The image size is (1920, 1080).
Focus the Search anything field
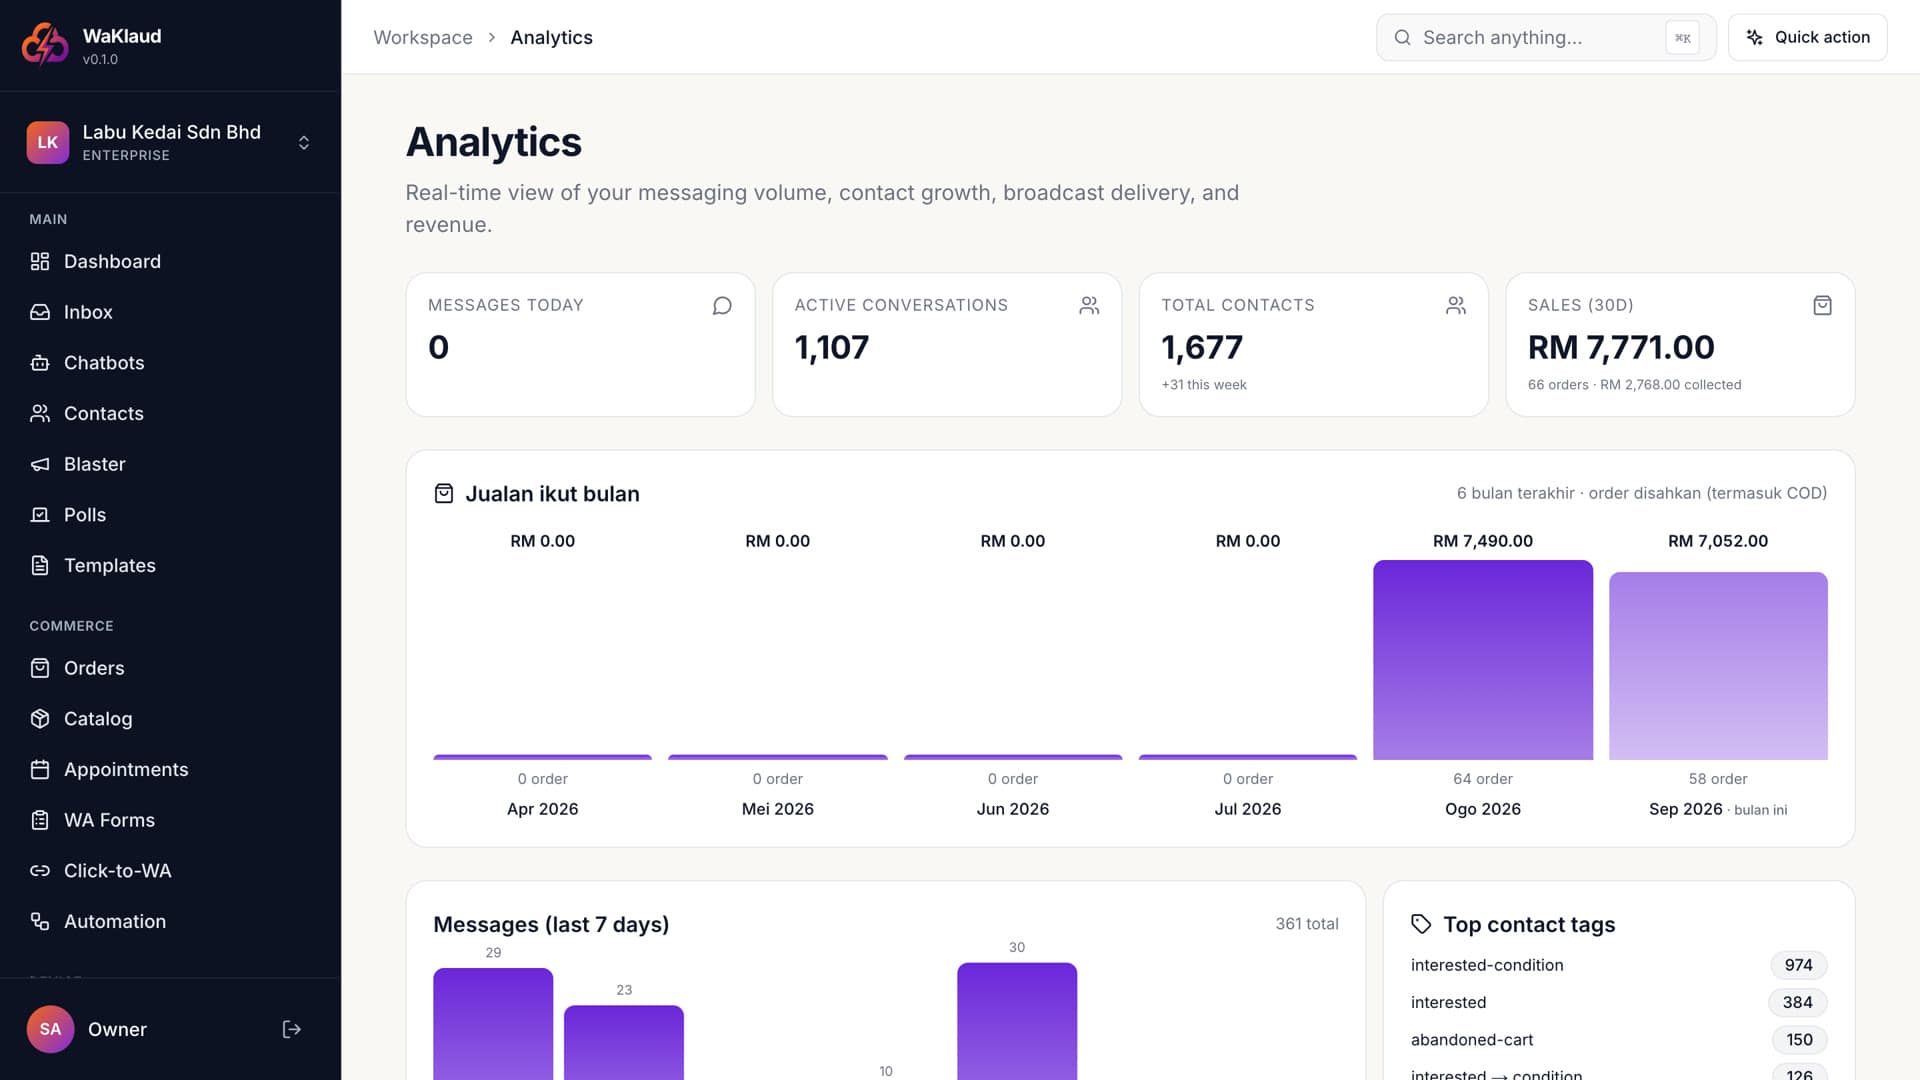pyautogui.click(x=1546, y=37)
